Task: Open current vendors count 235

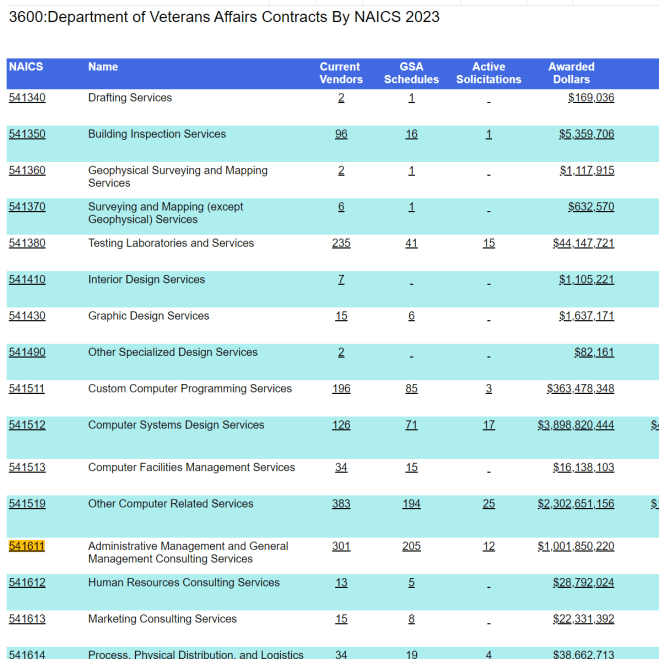Action: coord(341,243)
